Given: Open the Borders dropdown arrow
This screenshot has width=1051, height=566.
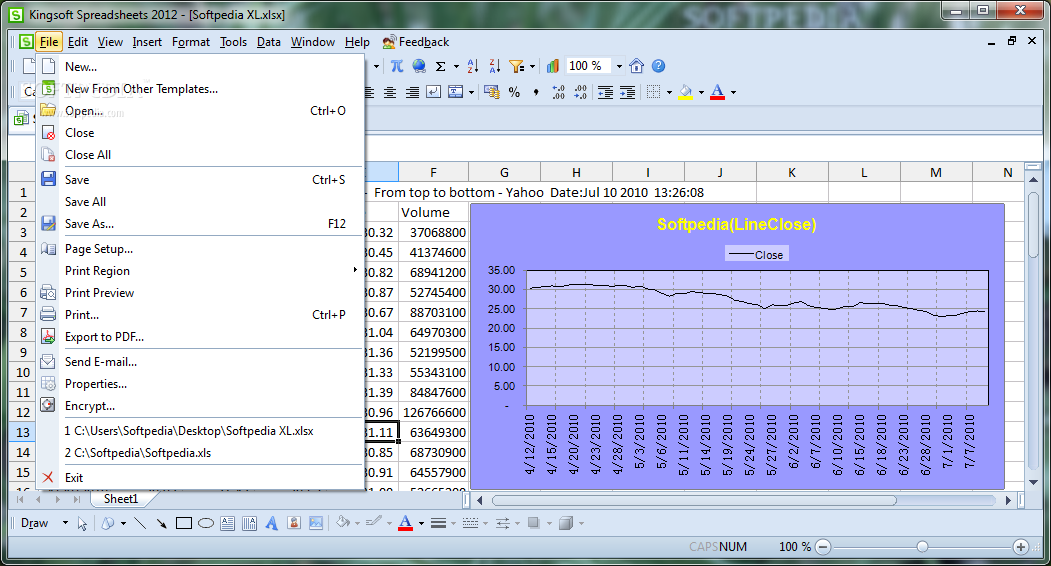Looking at the screenshot, I should tap(669, 93).
